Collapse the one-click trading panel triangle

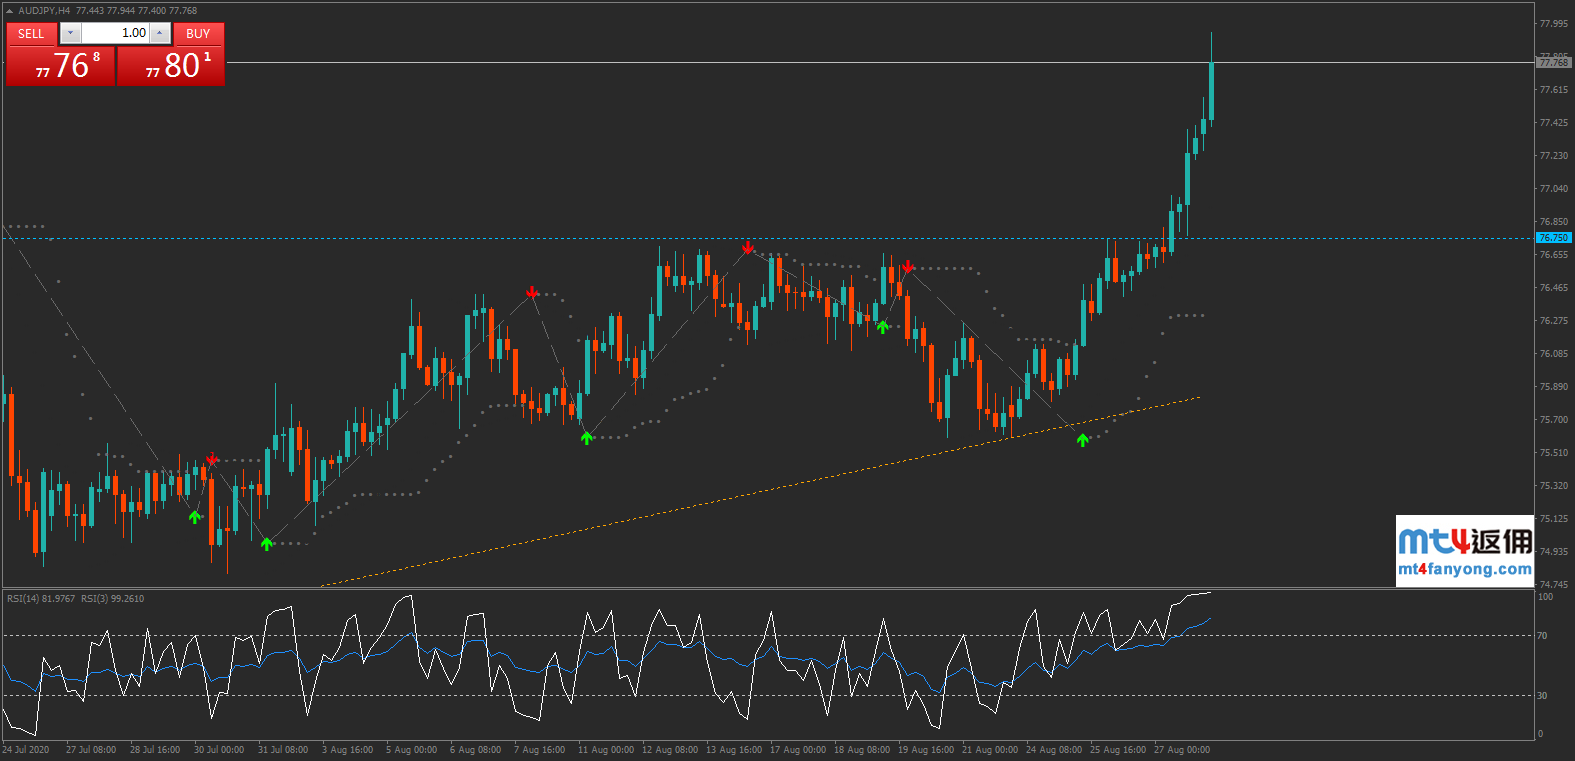(10, 11)
